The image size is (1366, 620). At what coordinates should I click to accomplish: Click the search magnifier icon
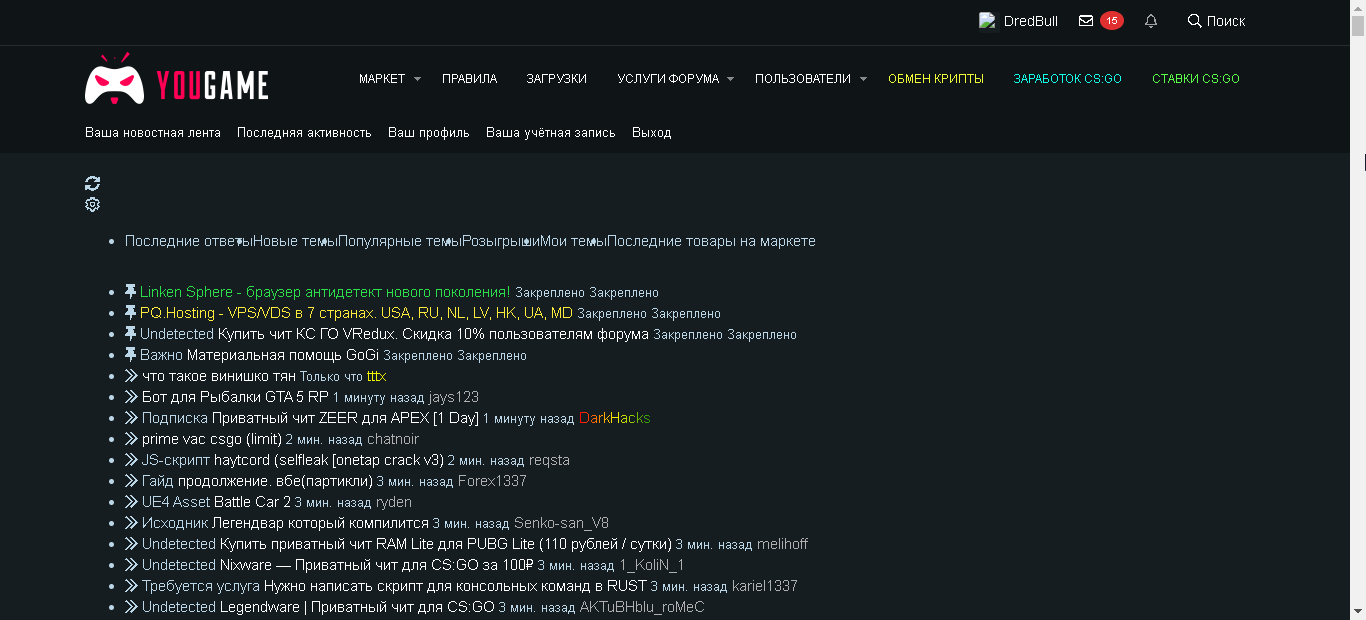pyautogui.click(x=1194, y=21)
